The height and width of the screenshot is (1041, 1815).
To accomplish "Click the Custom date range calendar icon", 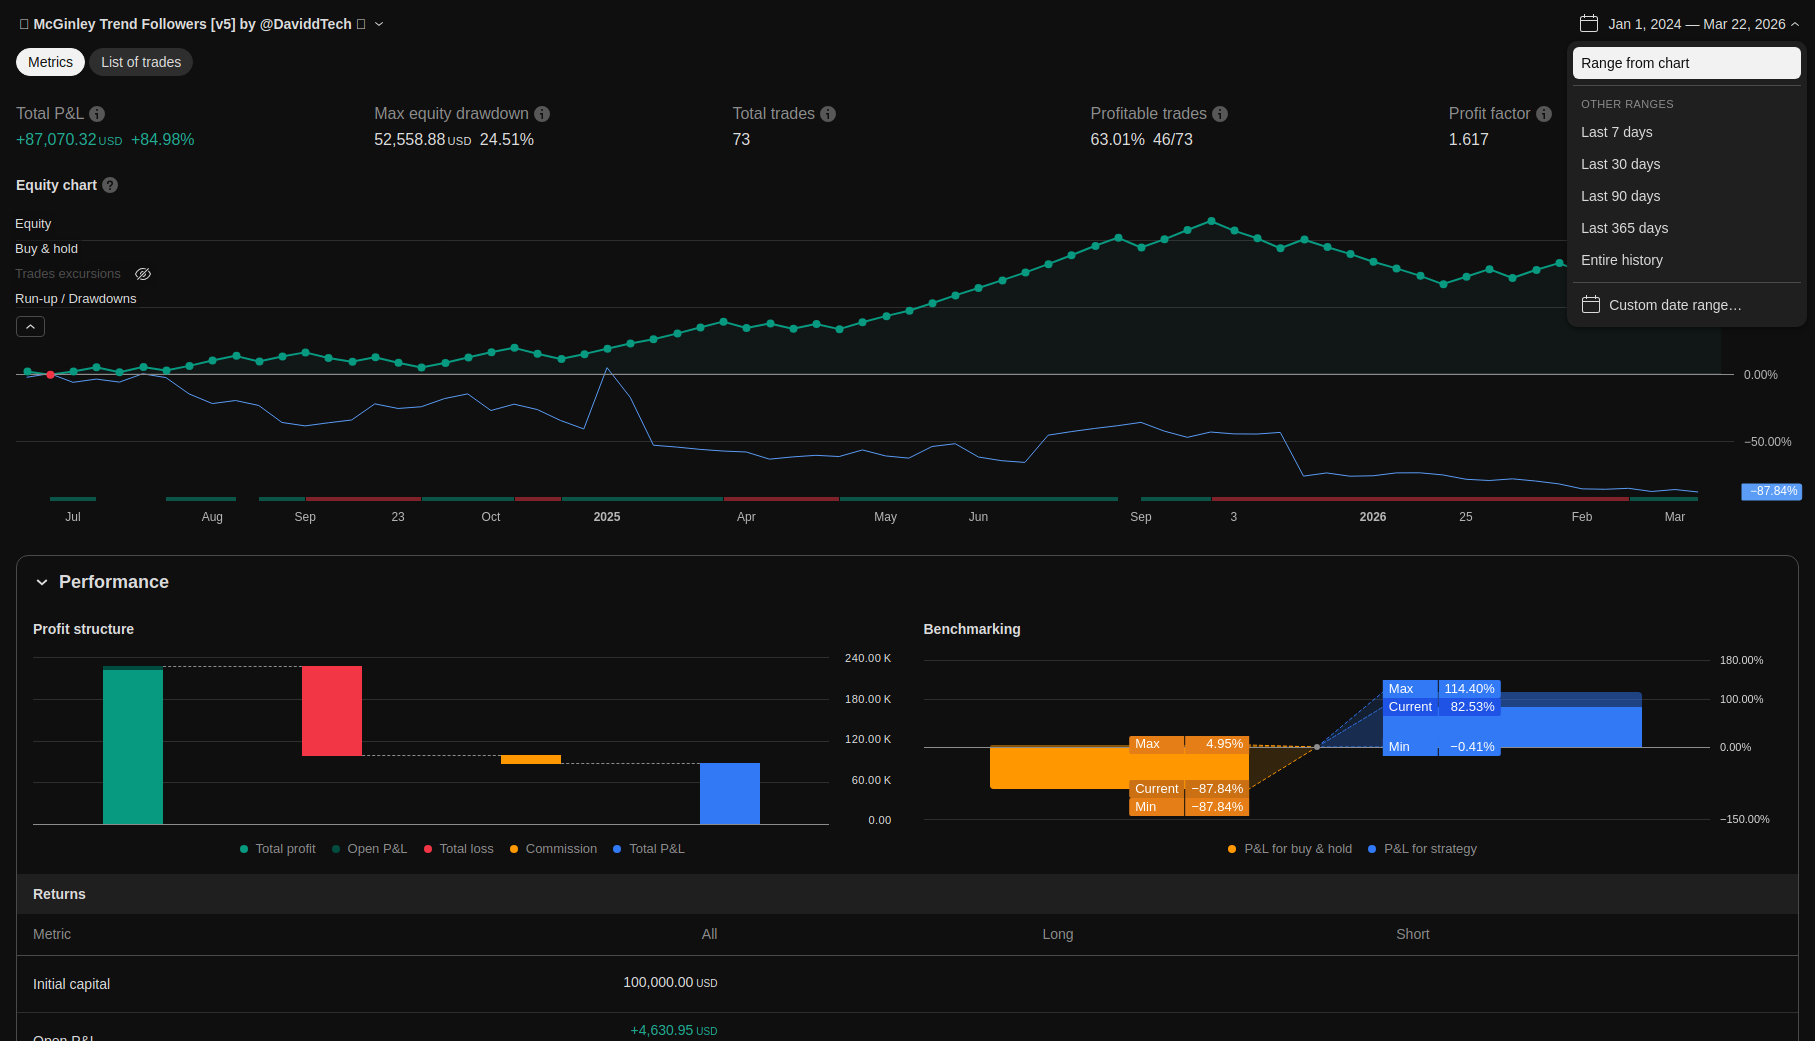I will click(1590, 305).
